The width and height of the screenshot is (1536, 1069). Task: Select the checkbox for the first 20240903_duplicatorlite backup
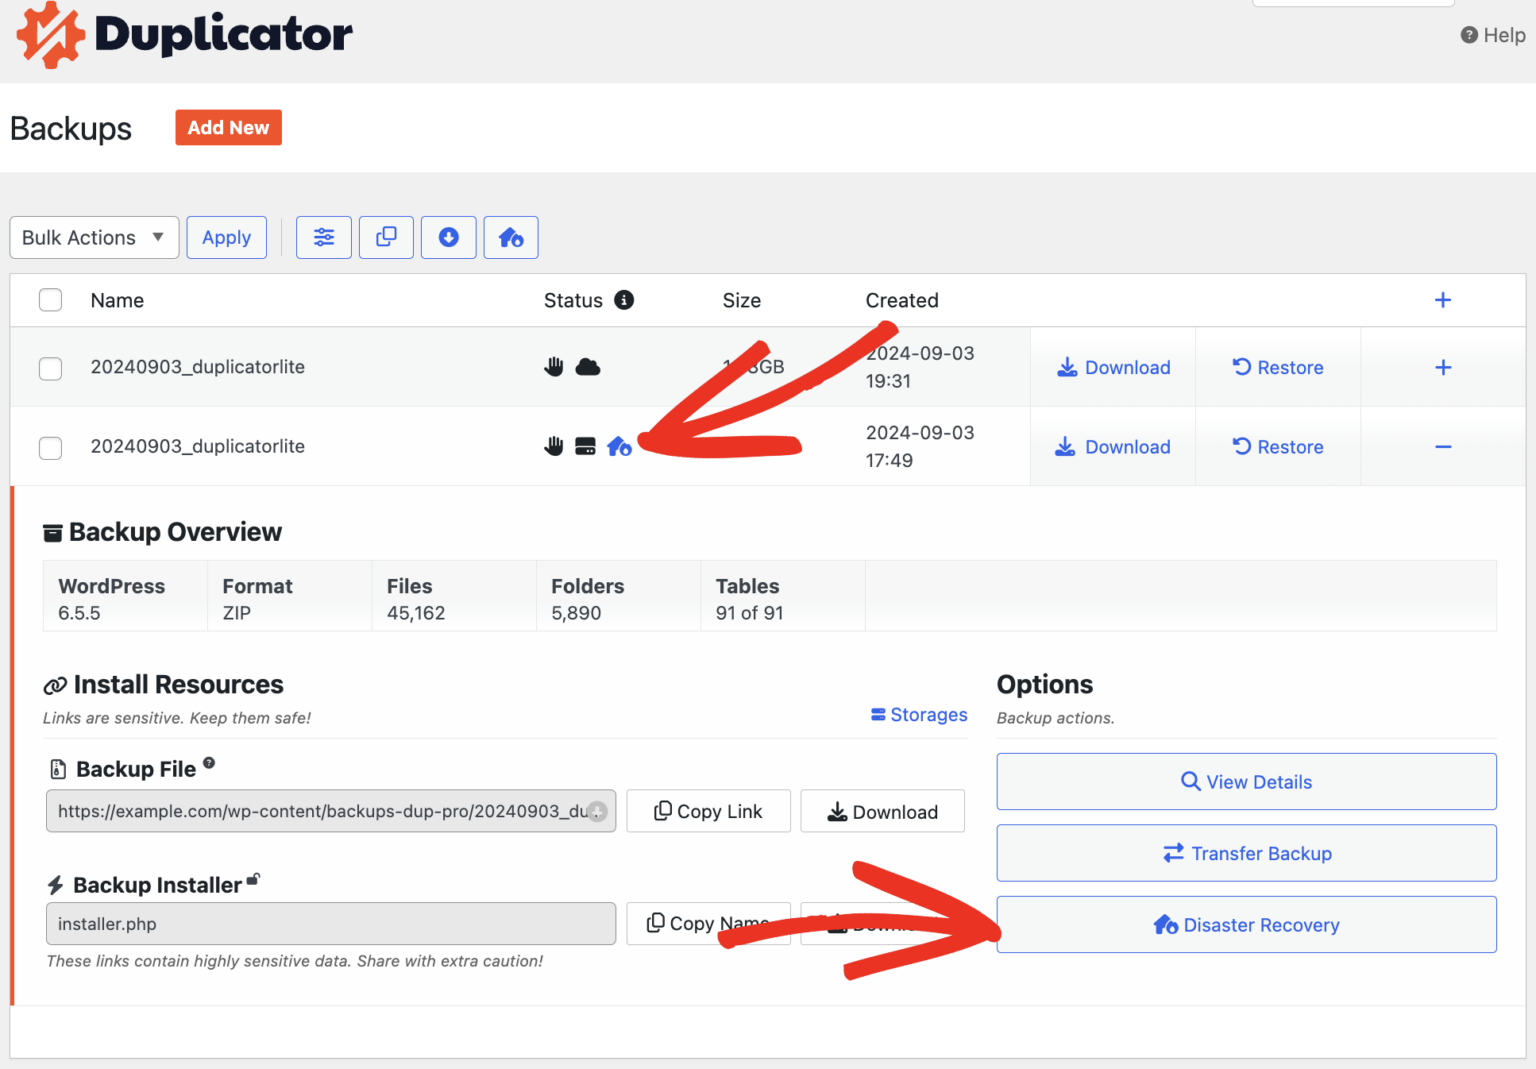pos(50,368)
